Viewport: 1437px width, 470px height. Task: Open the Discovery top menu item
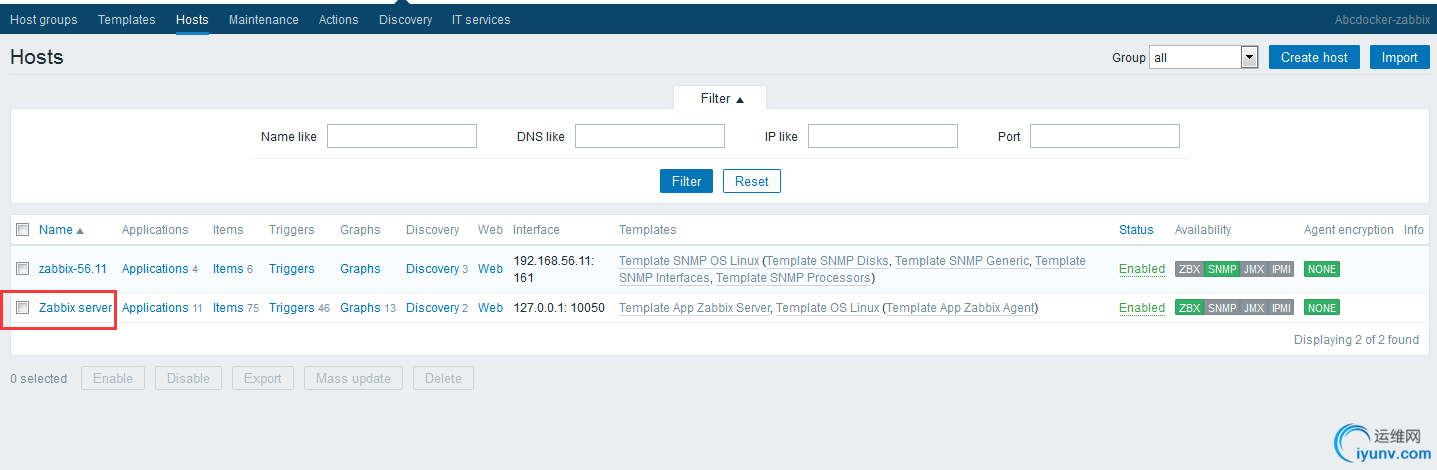point(405,20)
